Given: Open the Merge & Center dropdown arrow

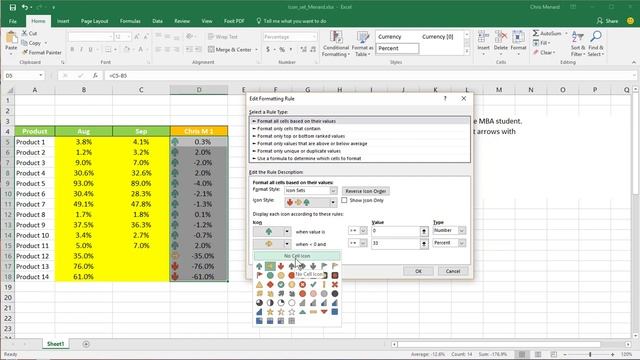Looking at the screenshot, I should (256, 49).
